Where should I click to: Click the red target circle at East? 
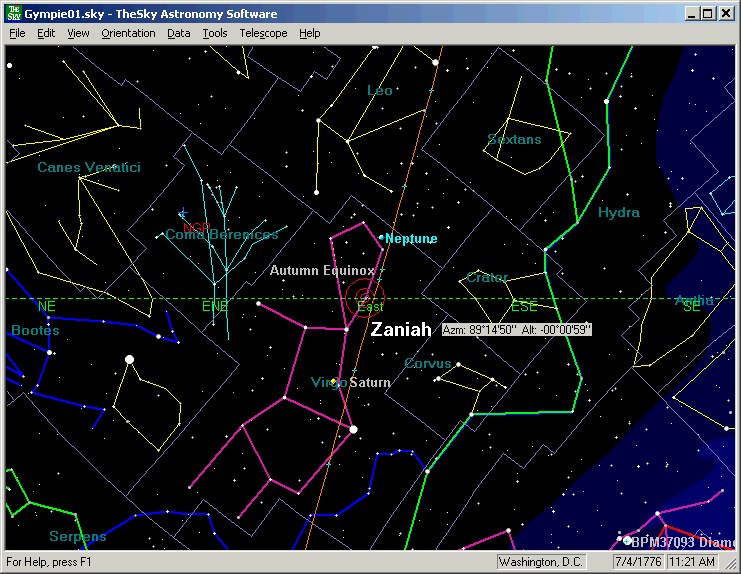pos(365,298)
